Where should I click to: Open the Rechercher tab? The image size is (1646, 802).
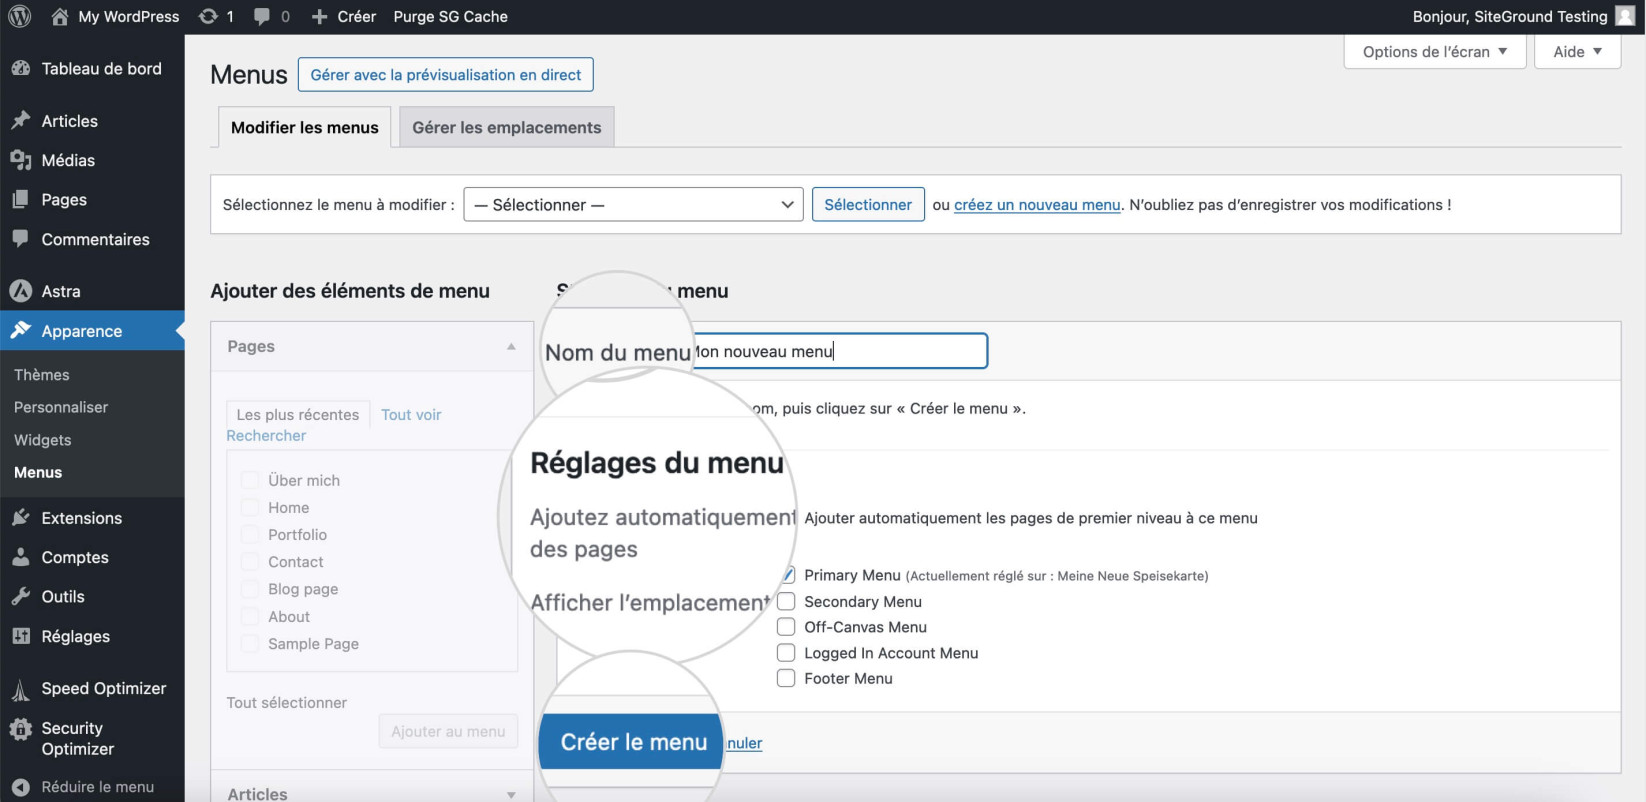(266, 436)
